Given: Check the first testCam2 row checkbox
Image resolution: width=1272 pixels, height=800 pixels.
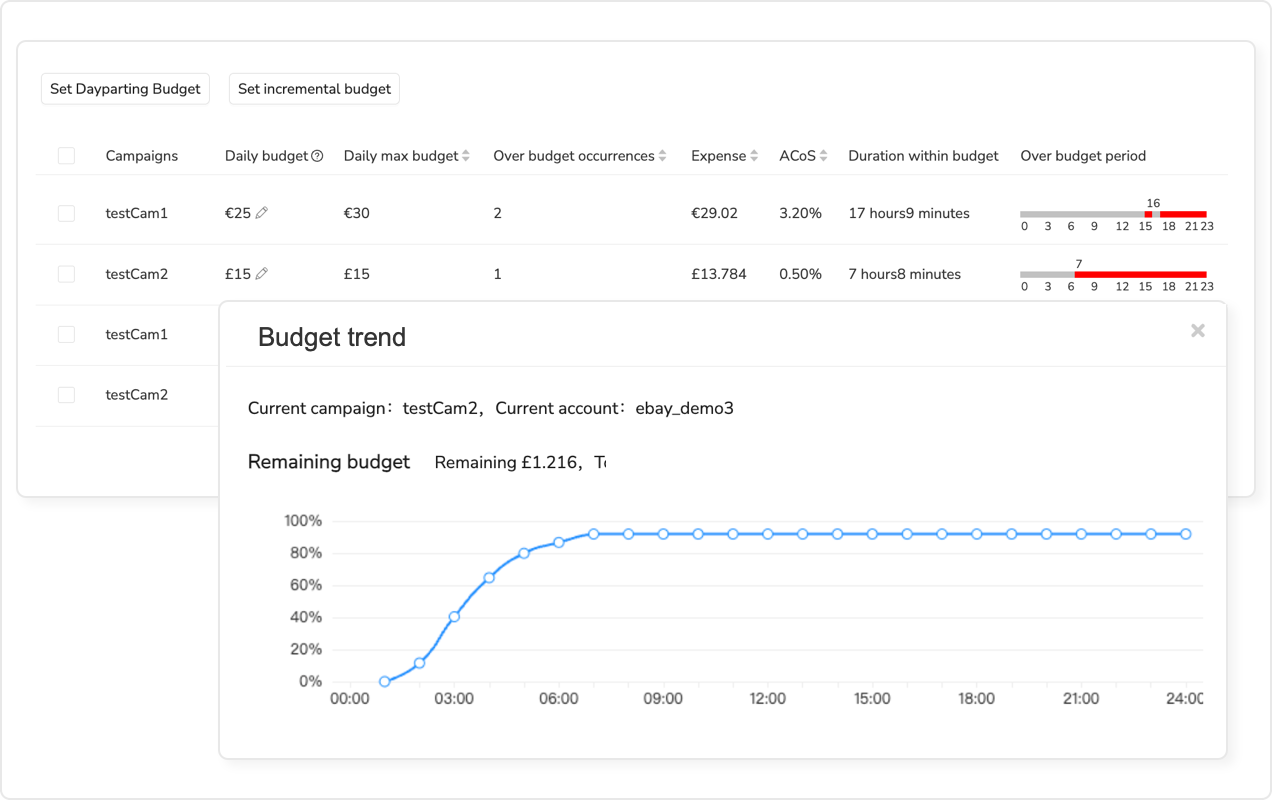Looking at the screenshot, I should click(66, 273).
